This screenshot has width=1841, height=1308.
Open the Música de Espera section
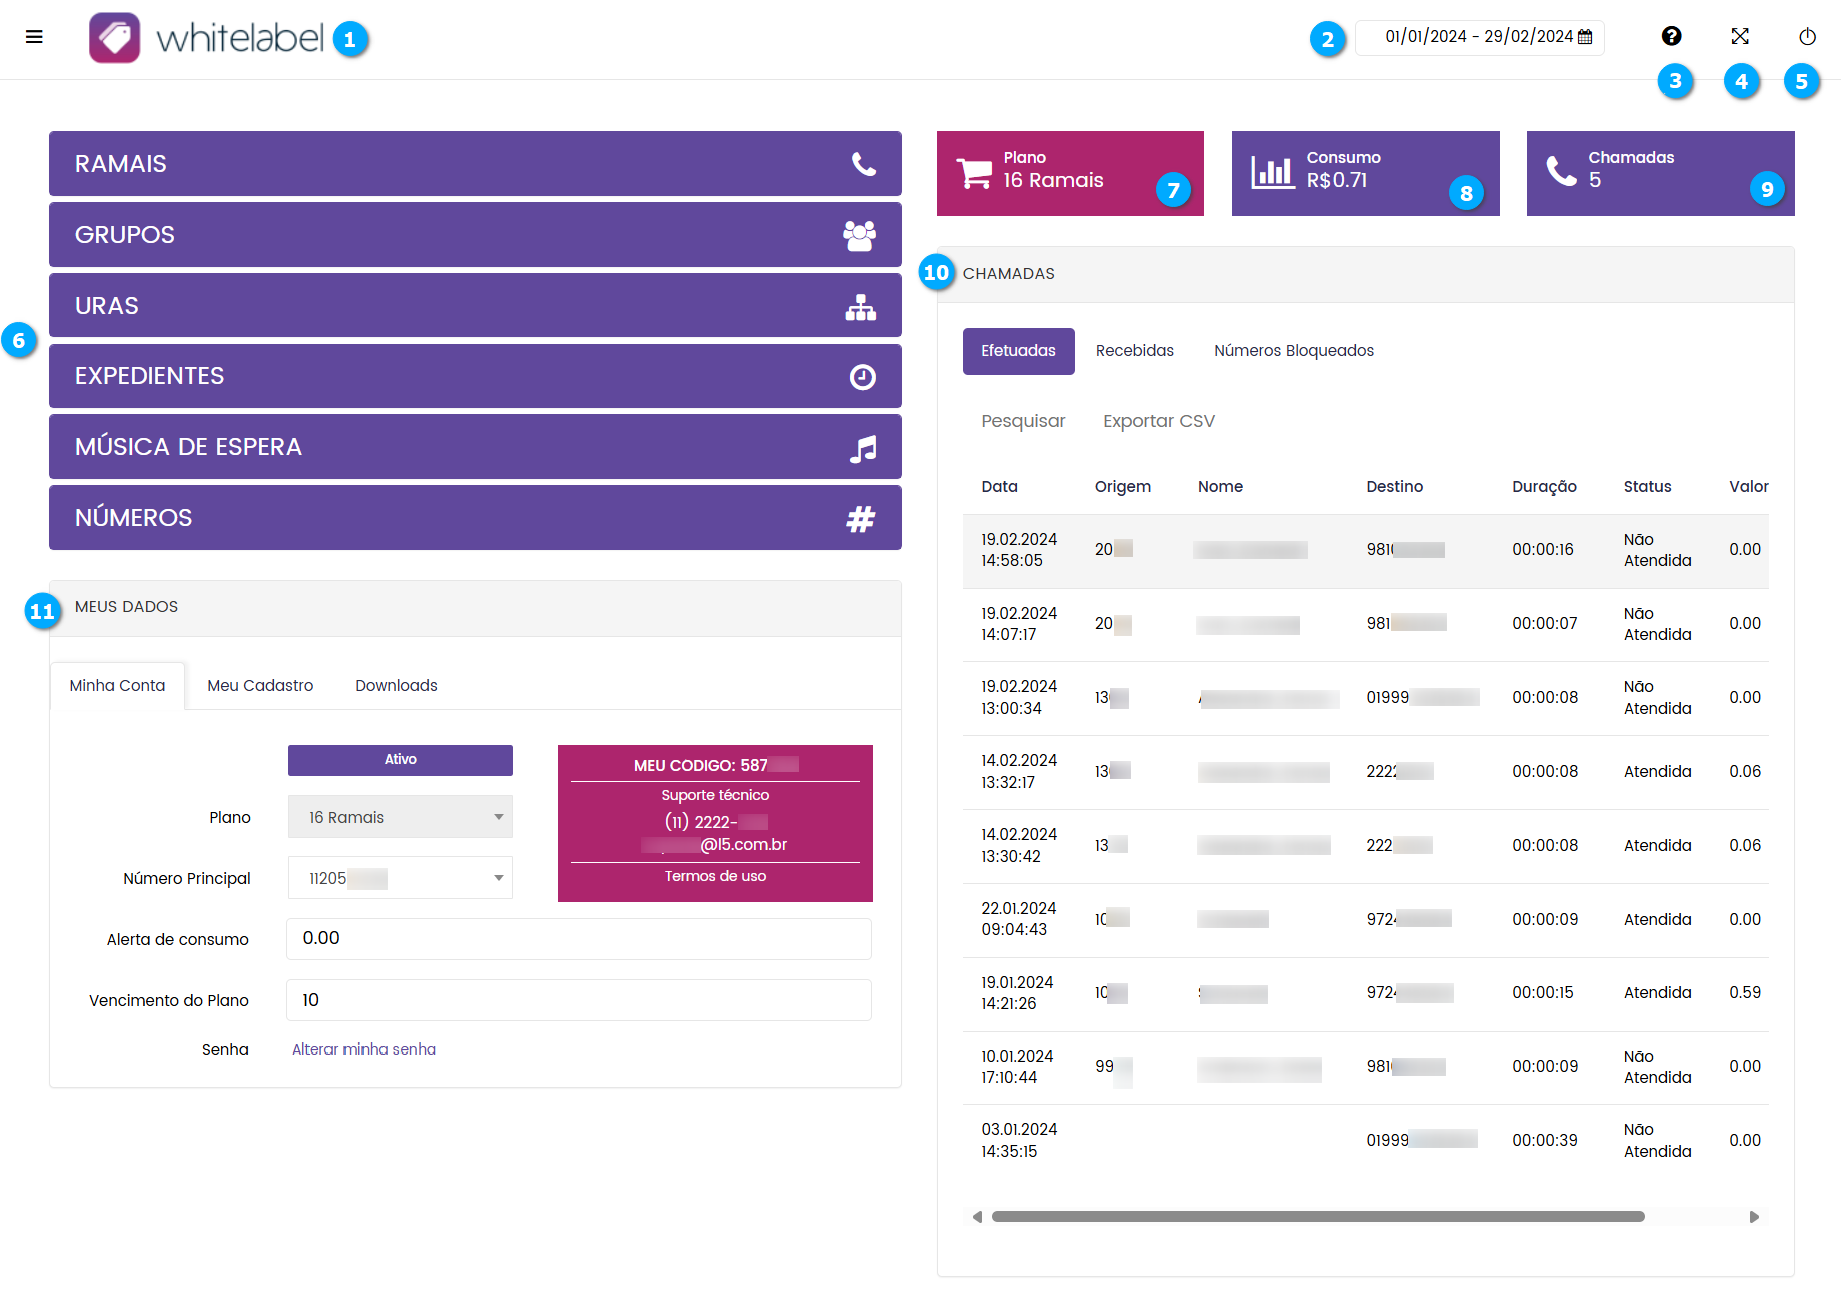475,447
